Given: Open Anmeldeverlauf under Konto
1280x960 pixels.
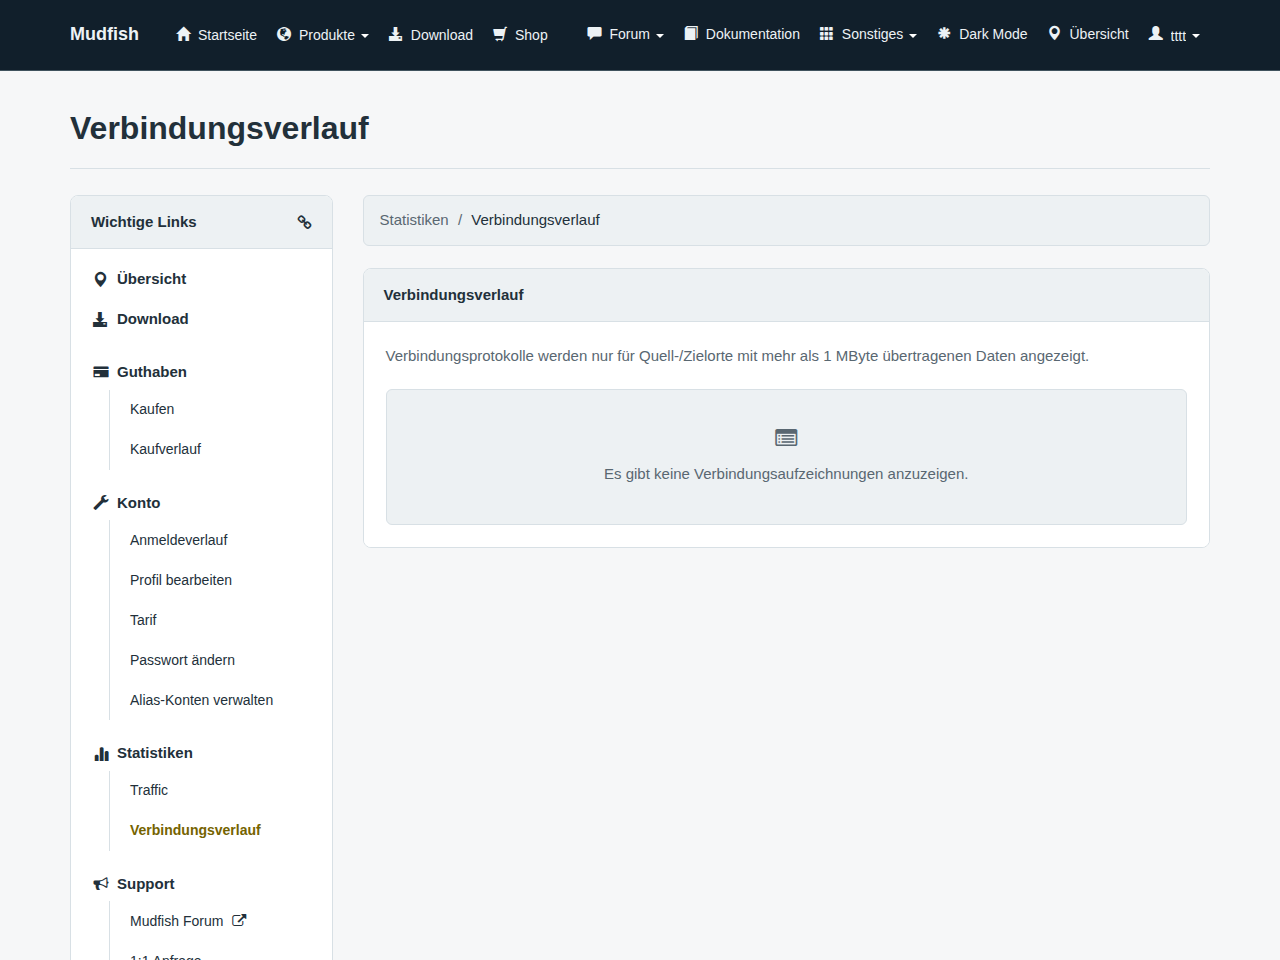Looking at the screenshot, I should point(179,540).
